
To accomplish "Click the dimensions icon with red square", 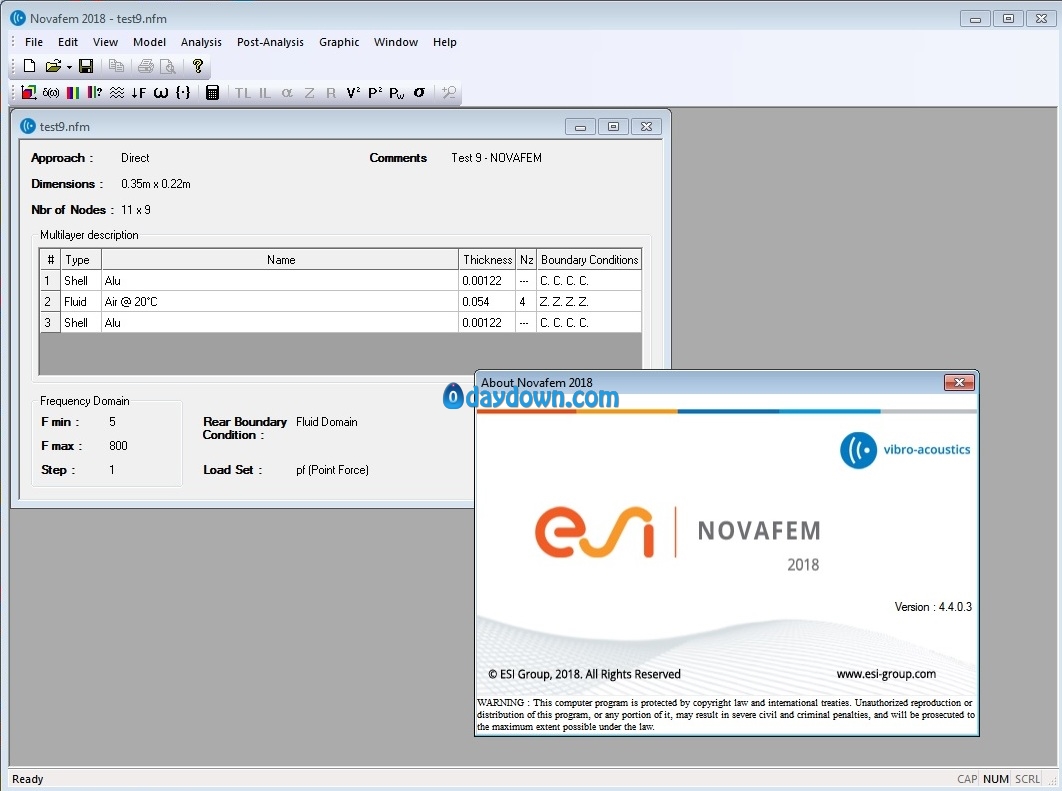I will [x=28, y=92].
